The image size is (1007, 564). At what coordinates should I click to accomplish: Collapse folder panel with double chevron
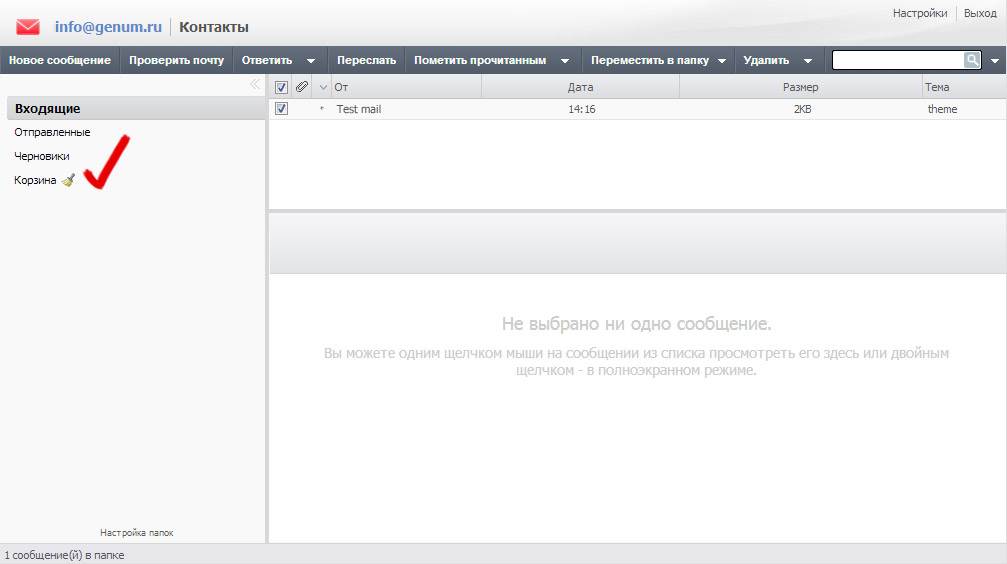[x=254, y=85]
